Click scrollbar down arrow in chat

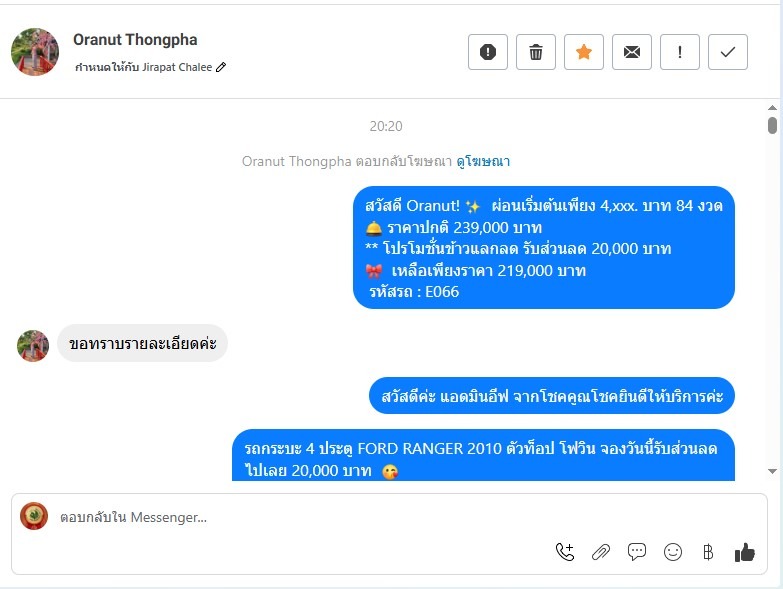[x=773, y=471]
